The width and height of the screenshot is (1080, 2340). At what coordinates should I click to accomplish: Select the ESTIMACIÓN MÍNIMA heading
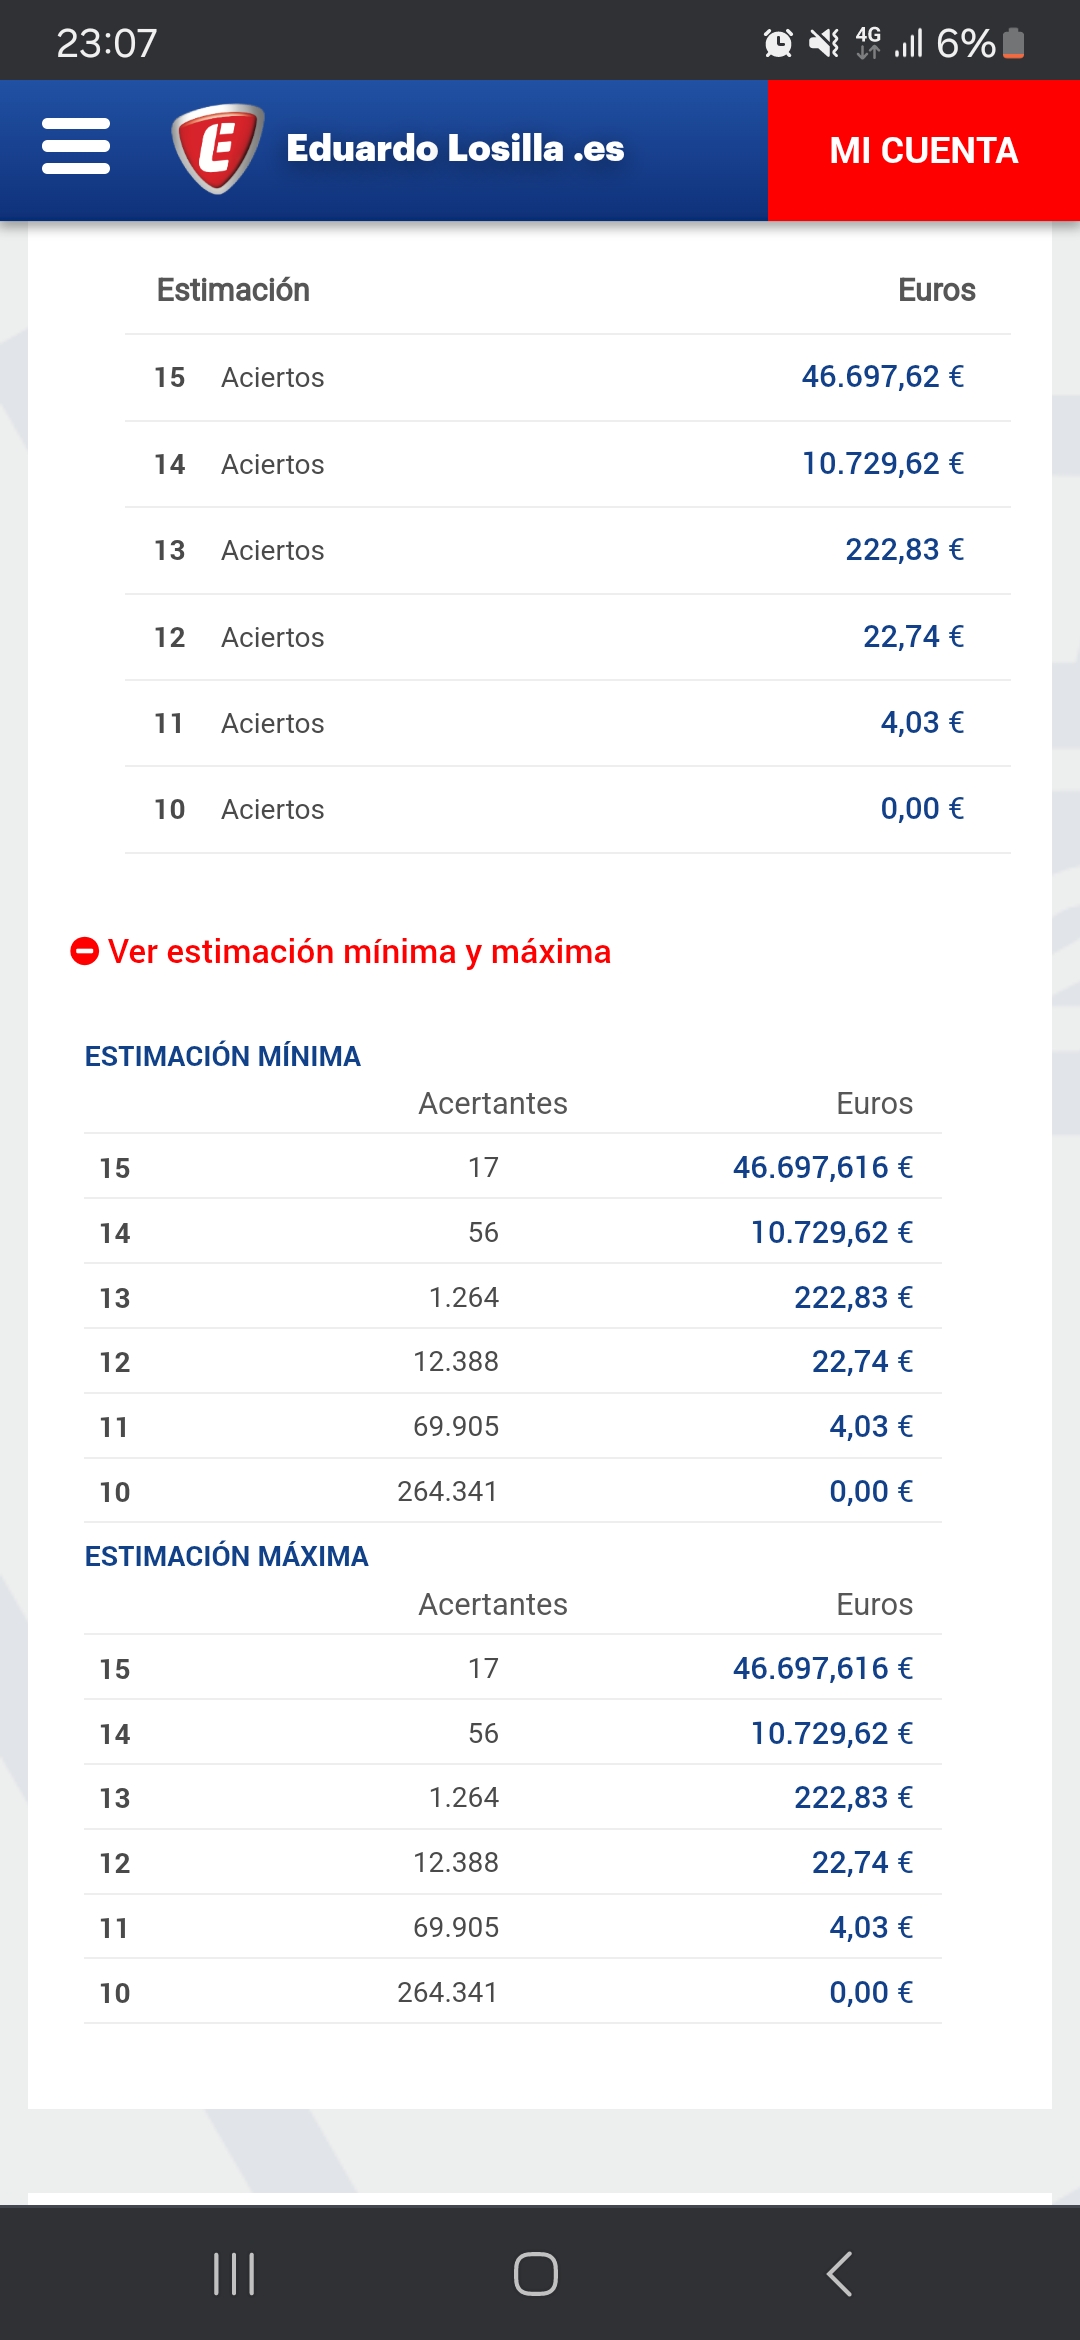coord(223,1056)
